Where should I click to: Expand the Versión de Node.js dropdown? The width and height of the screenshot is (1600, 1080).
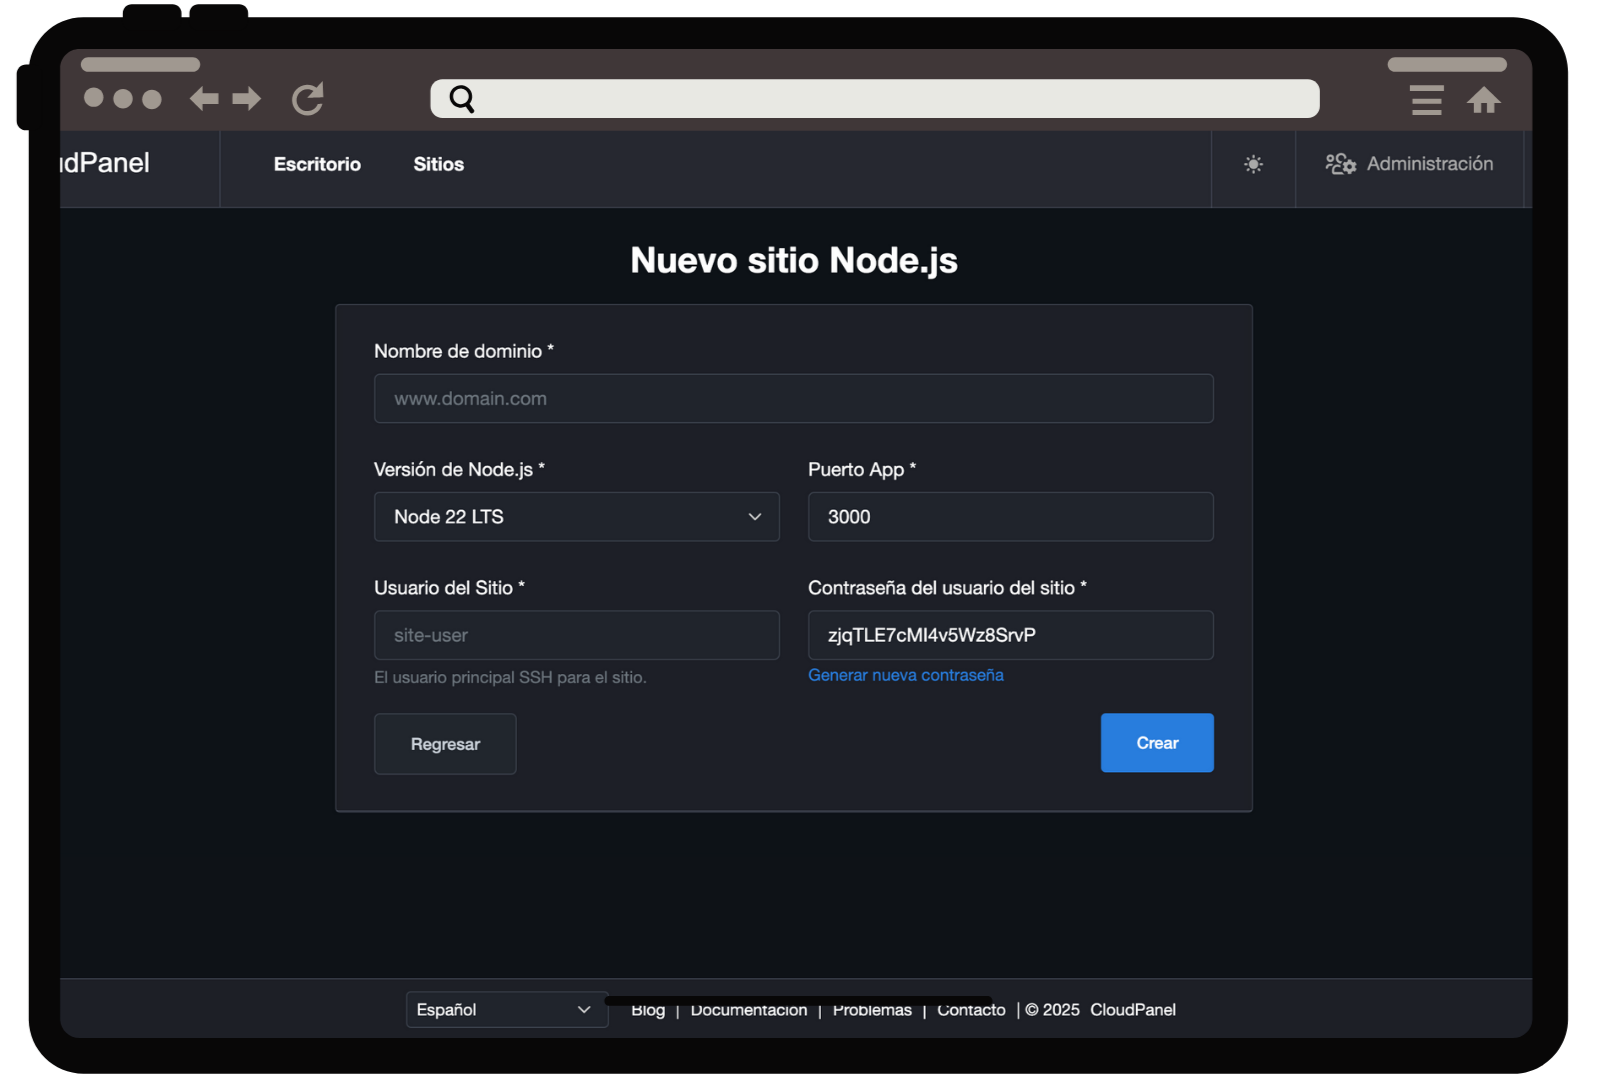(576, 517)
